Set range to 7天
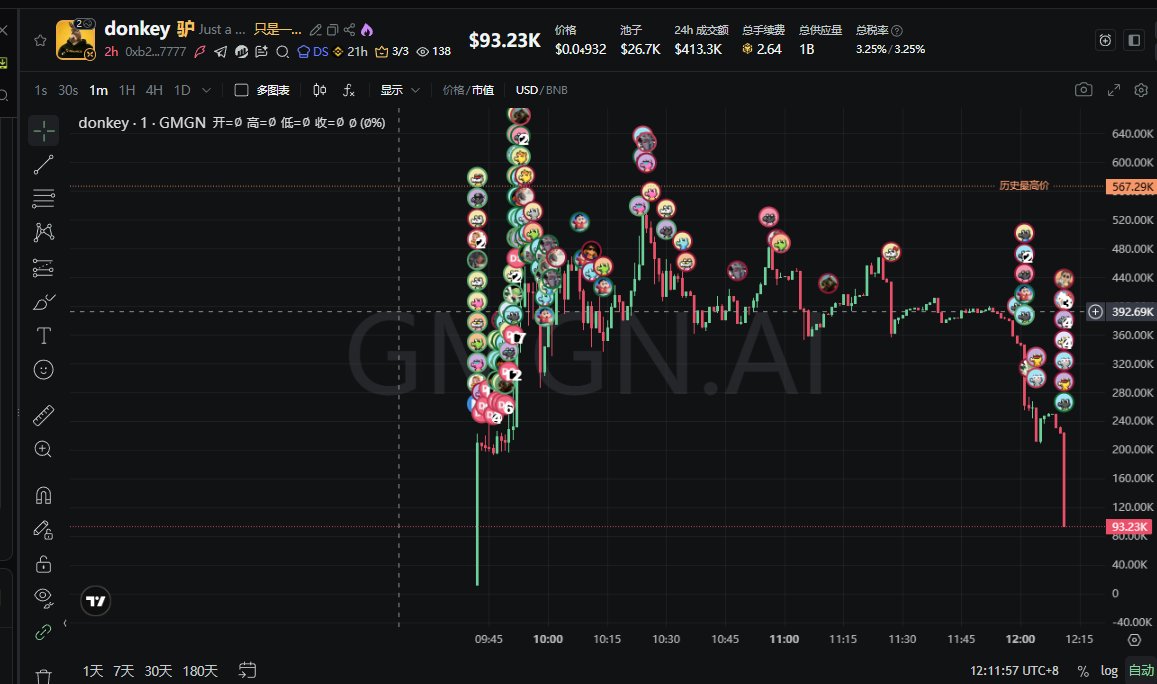The height and width of the screenshot is (684, 1157). pyautogui.click(x=123, y=671)
